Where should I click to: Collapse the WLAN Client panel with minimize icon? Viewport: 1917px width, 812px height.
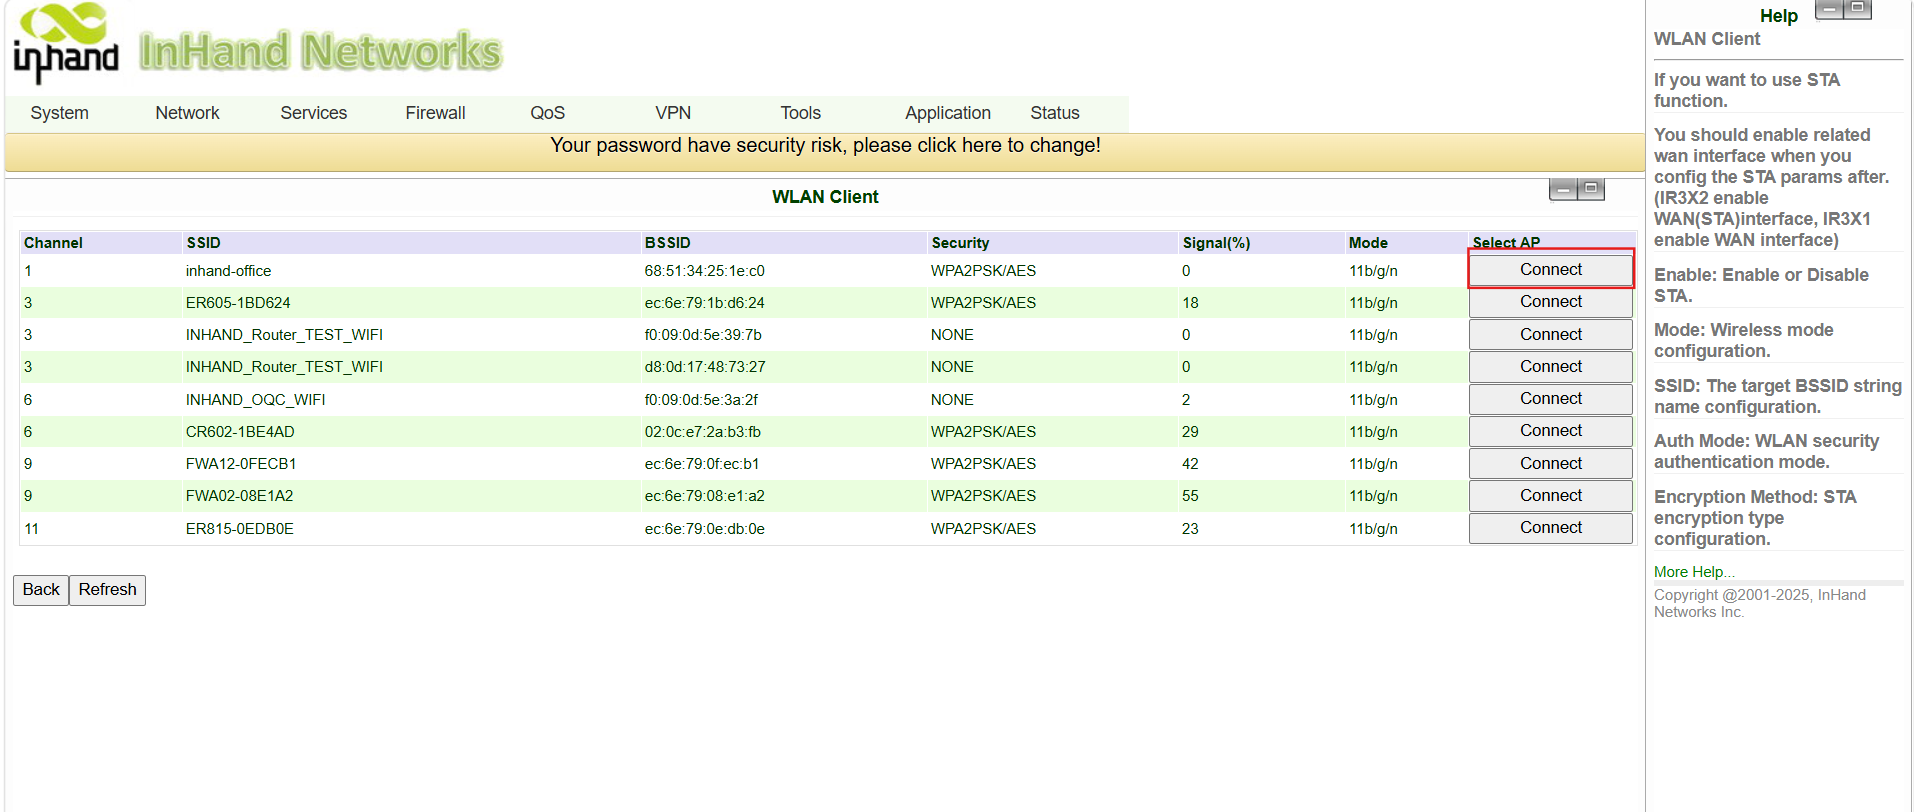pyautogui.click(x=1563, y=189)
